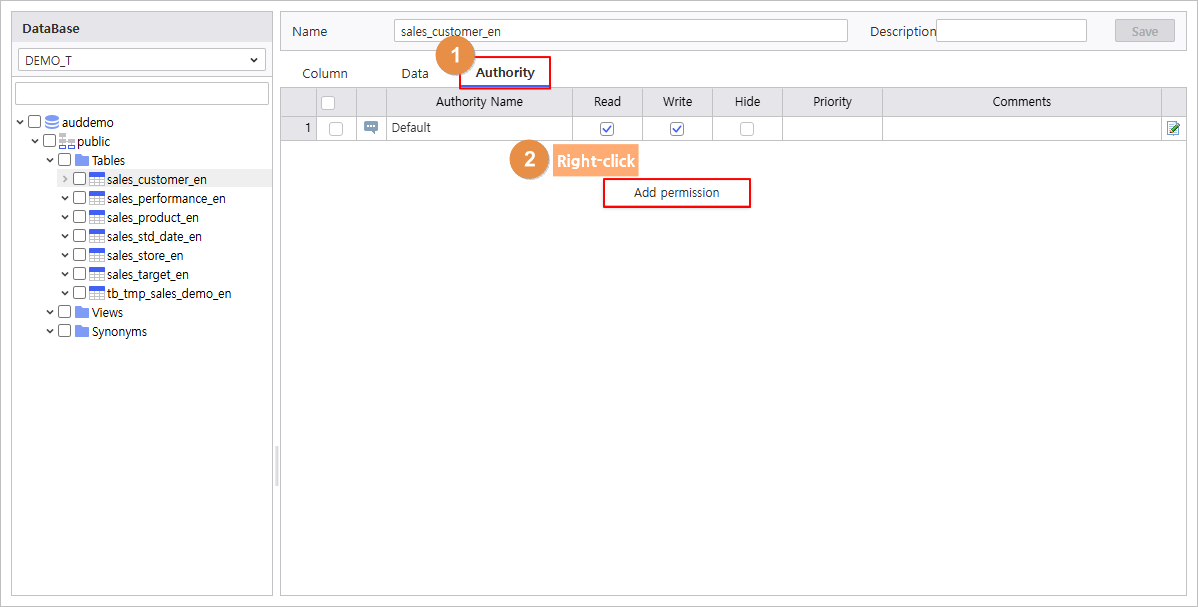Screen dimensions: 1198x607
Task: Click the Save button
Action: tap(1145, 31)
